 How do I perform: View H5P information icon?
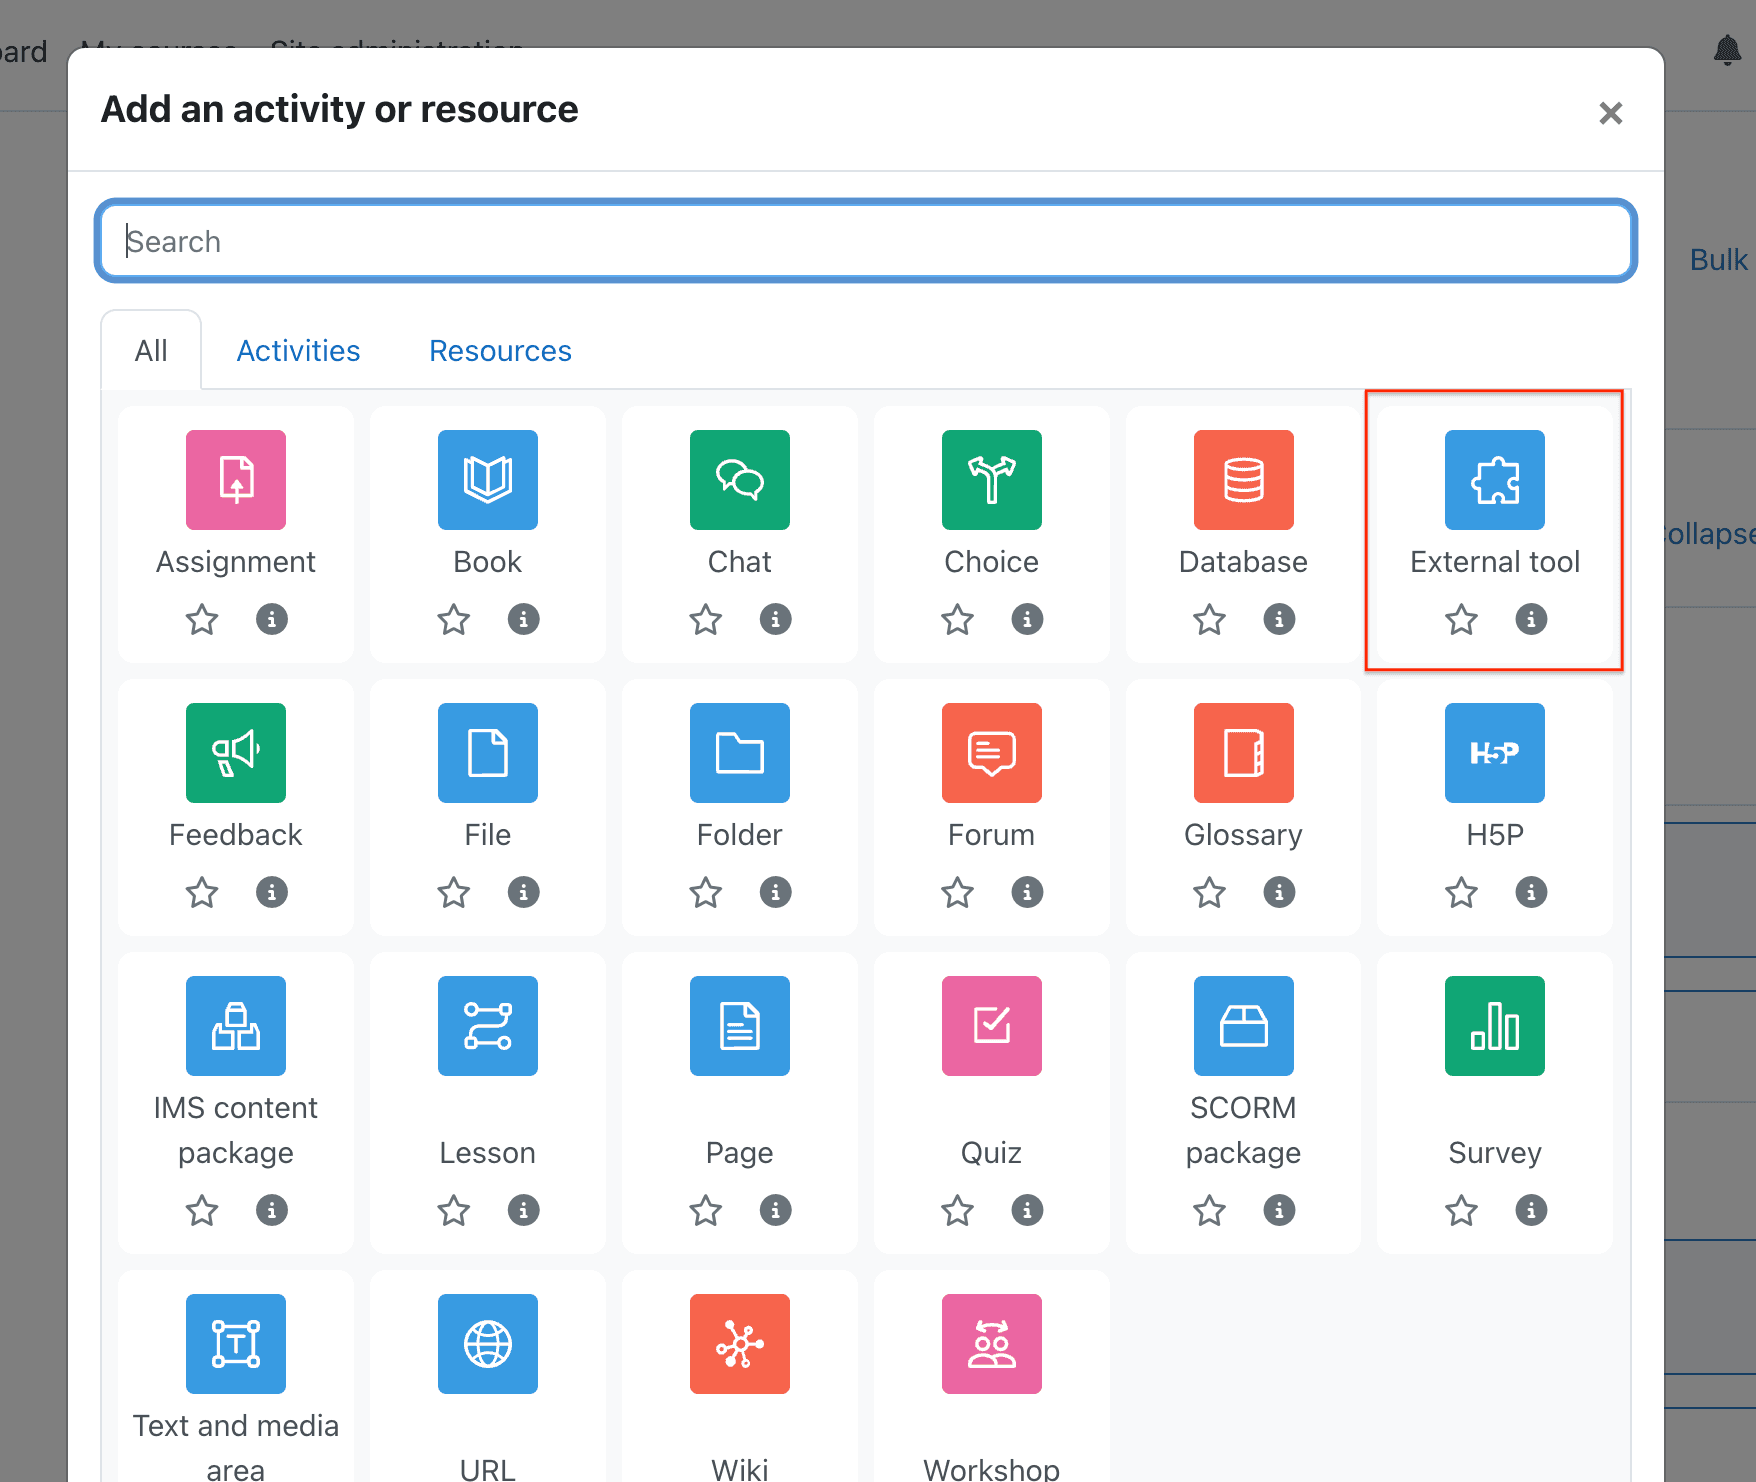click(1531, 892)
